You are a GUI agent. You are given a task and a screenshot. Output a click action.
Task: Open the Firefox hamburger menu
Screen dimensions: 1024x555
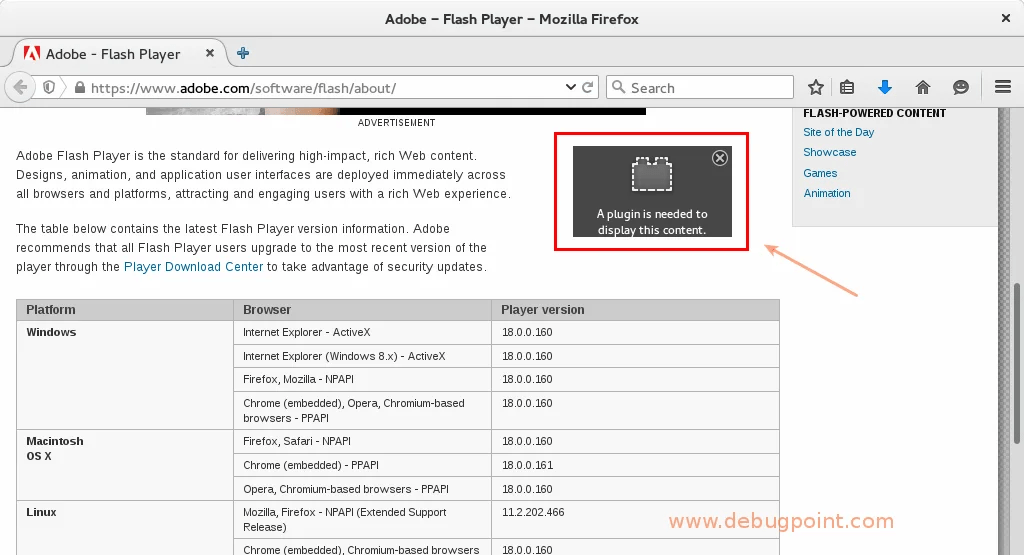[x=1003, y=87]
